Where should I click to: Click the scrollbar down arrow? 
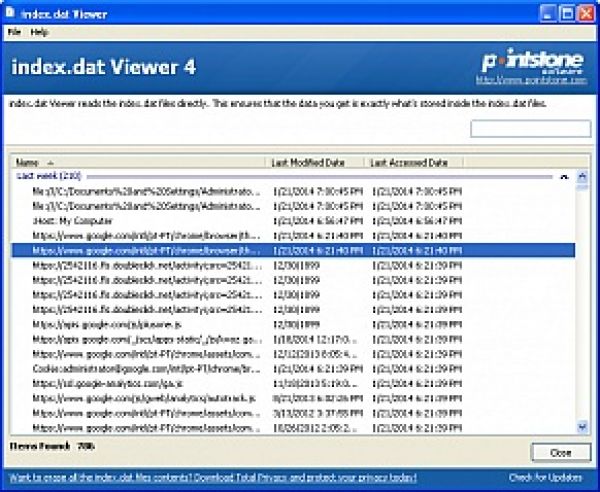click(x=582, y=427)
